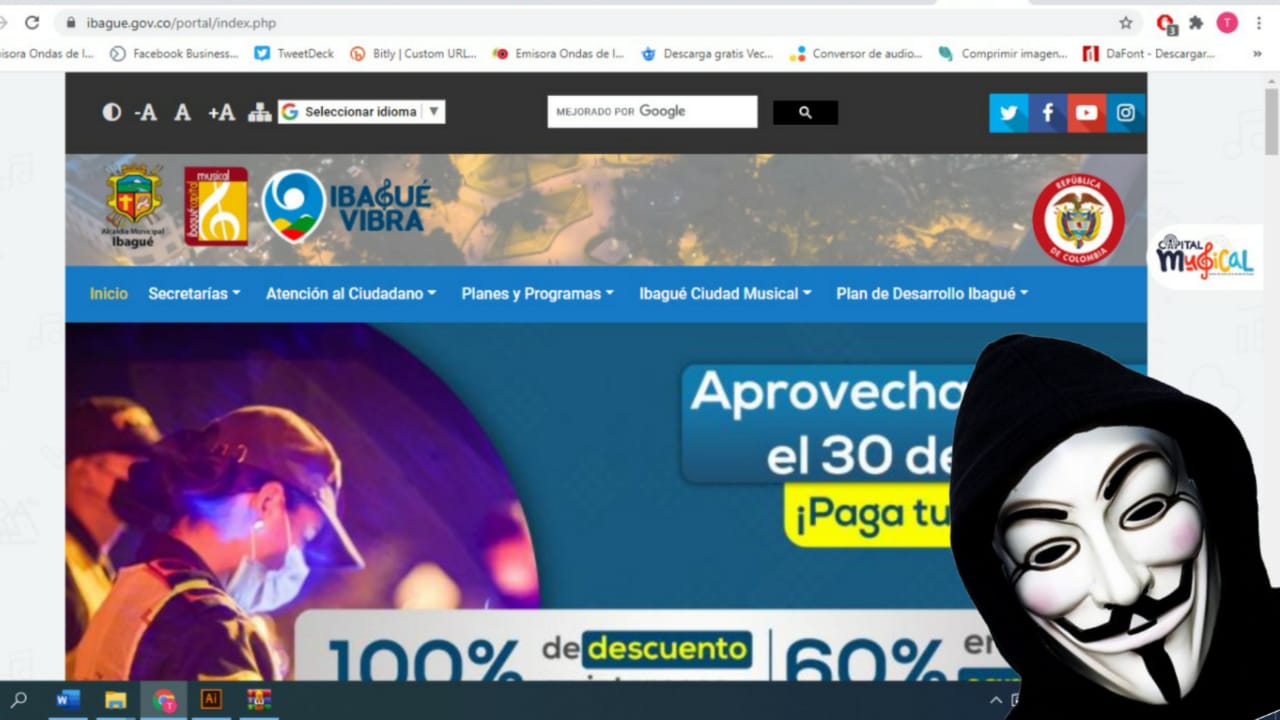Open File Explorer from the taskbar
The height and width of the screenshot is (720, 1280).
point(116,699)
